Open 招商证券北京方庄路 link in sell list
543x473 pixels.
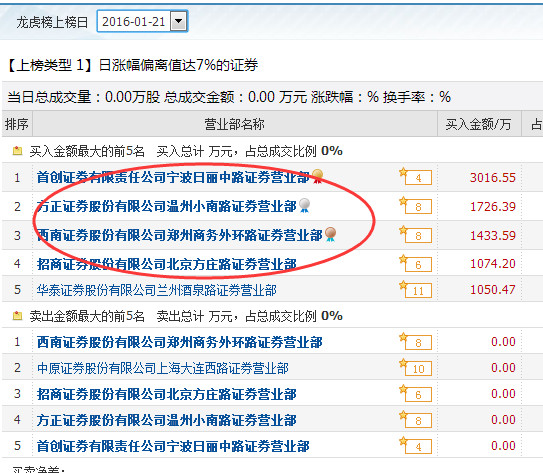tap(167, 394)
